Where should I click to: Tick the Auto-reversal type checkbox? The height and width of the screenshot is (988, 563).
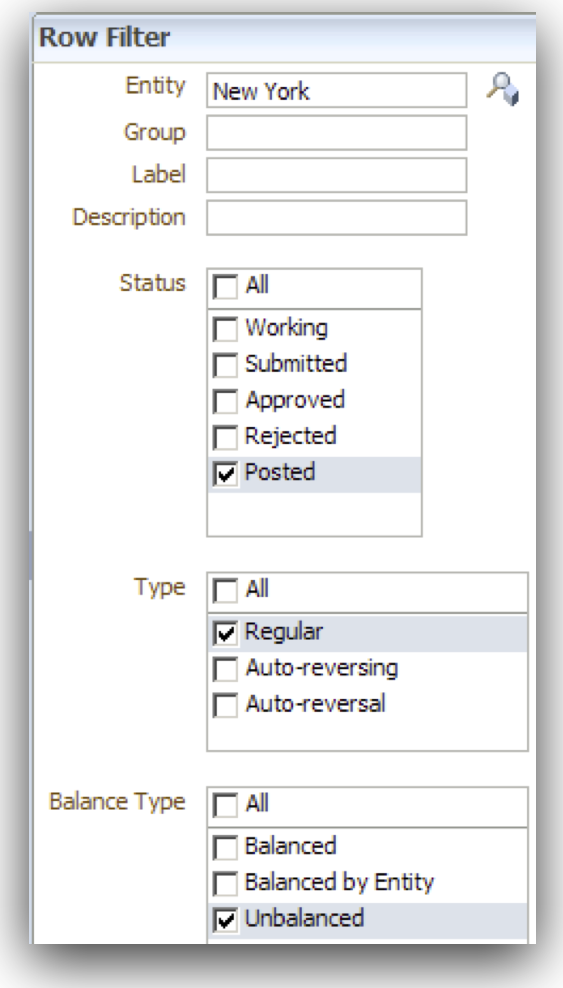(x=225, y=705)
